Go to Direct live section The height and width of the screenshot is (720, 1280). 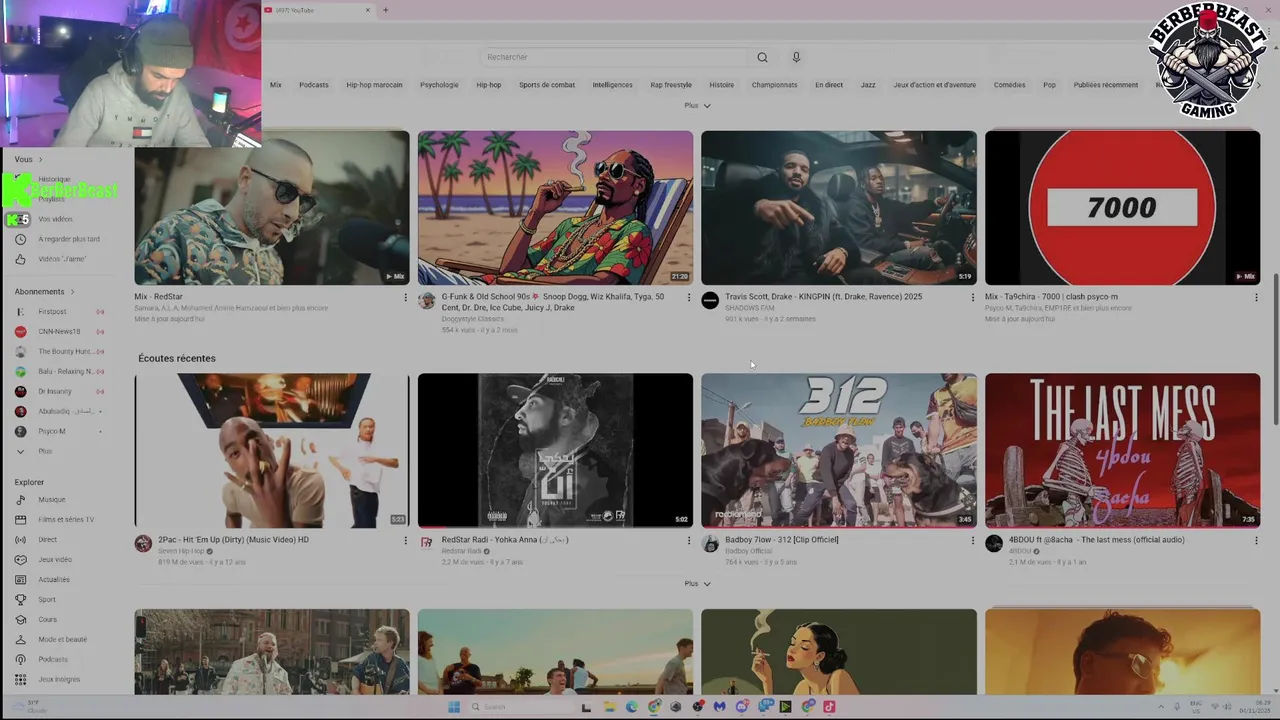tap(47, 539)
